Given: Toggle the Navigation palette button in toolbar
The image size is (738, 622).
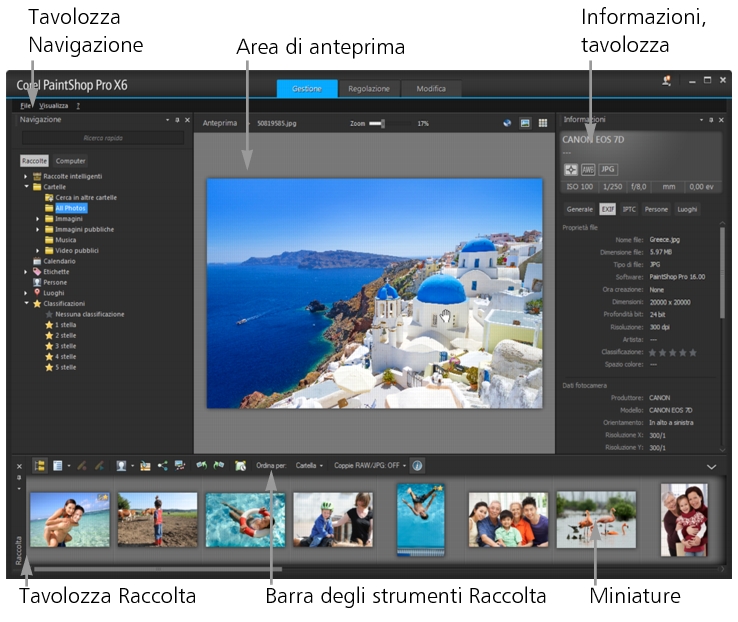Looking at the screenshot, I should point(40,465).
